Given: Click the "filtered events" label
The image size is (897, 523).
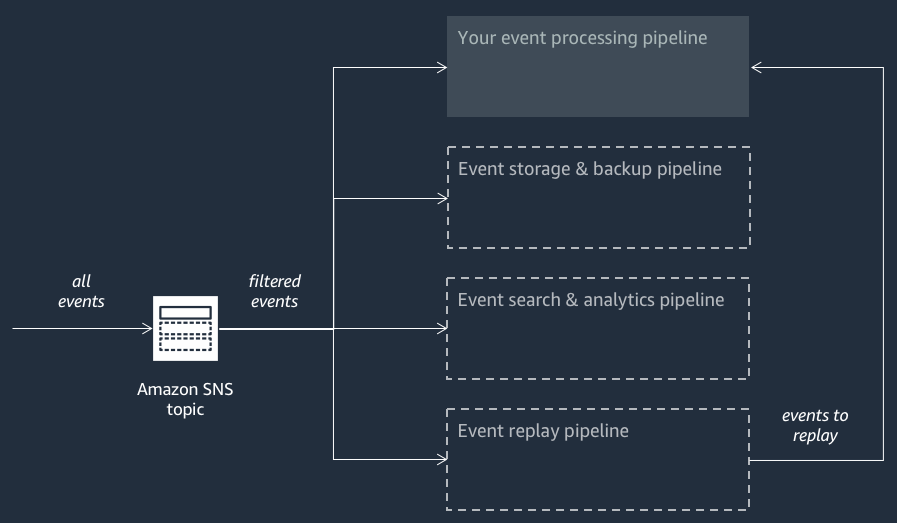Looking at the screenshot, I should [x=275, y=291].
